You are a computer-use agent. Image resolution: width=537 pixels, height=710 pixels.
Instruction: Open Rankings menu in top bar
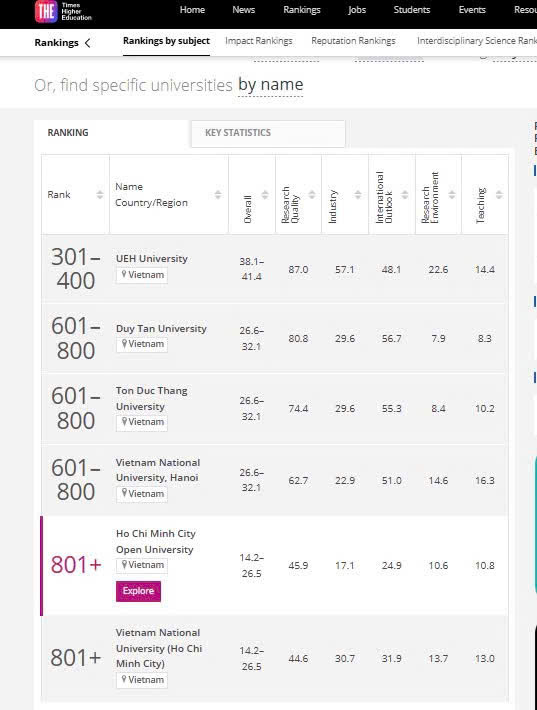click(302, 10)
